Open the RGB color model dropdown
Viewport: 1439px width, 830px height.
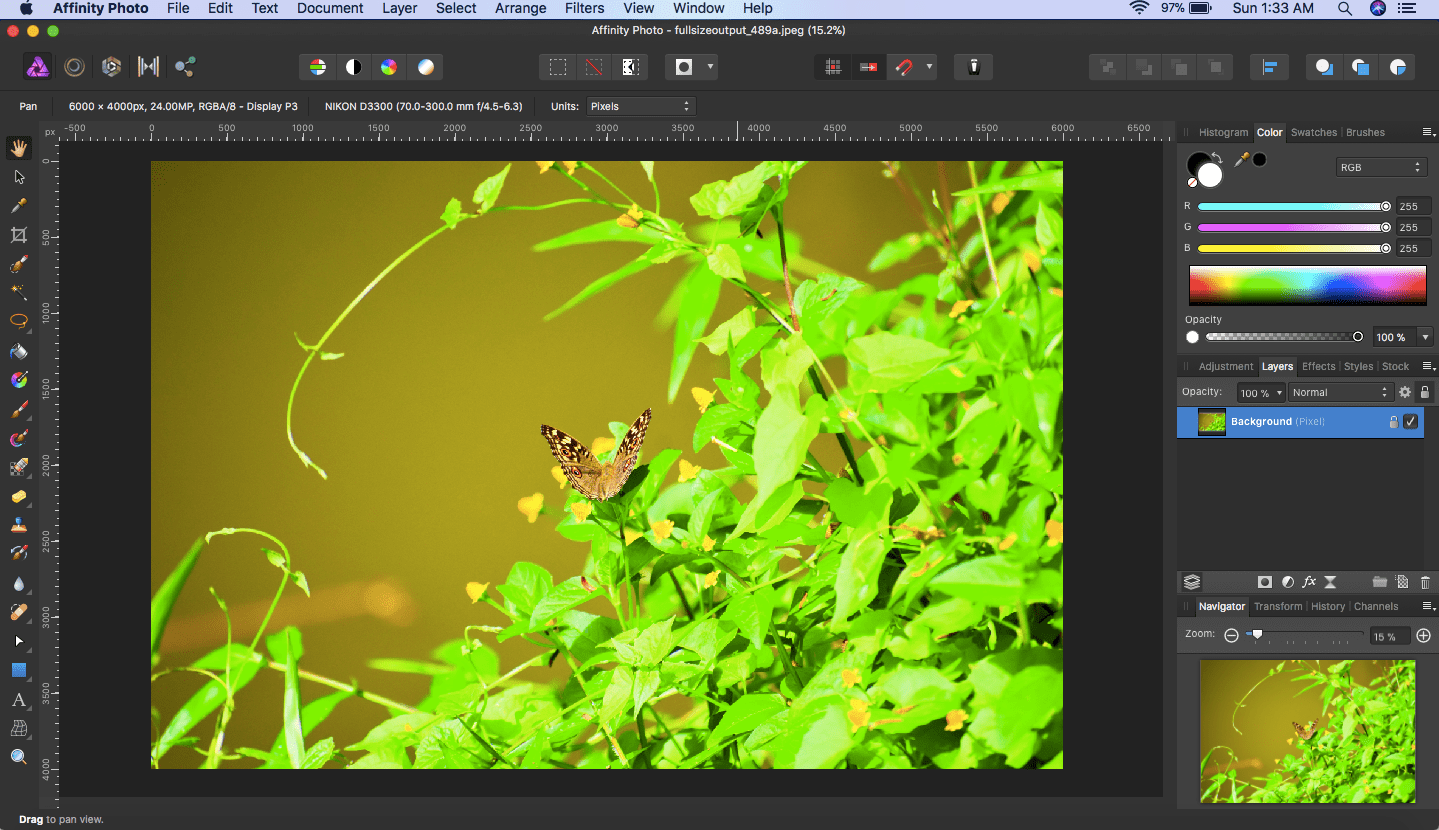(x=1380, y=167)
